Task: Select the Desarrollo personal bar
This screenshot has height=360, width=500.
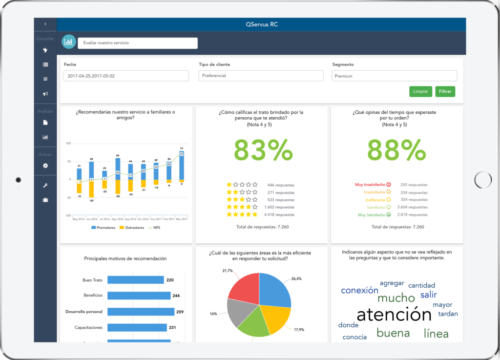Action: [141, 312]
